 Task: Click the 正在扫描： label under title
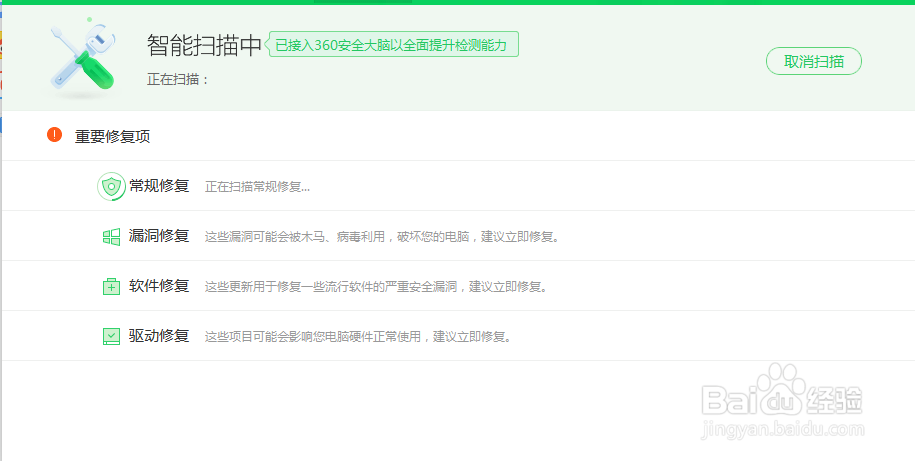[x=178, y=79]
